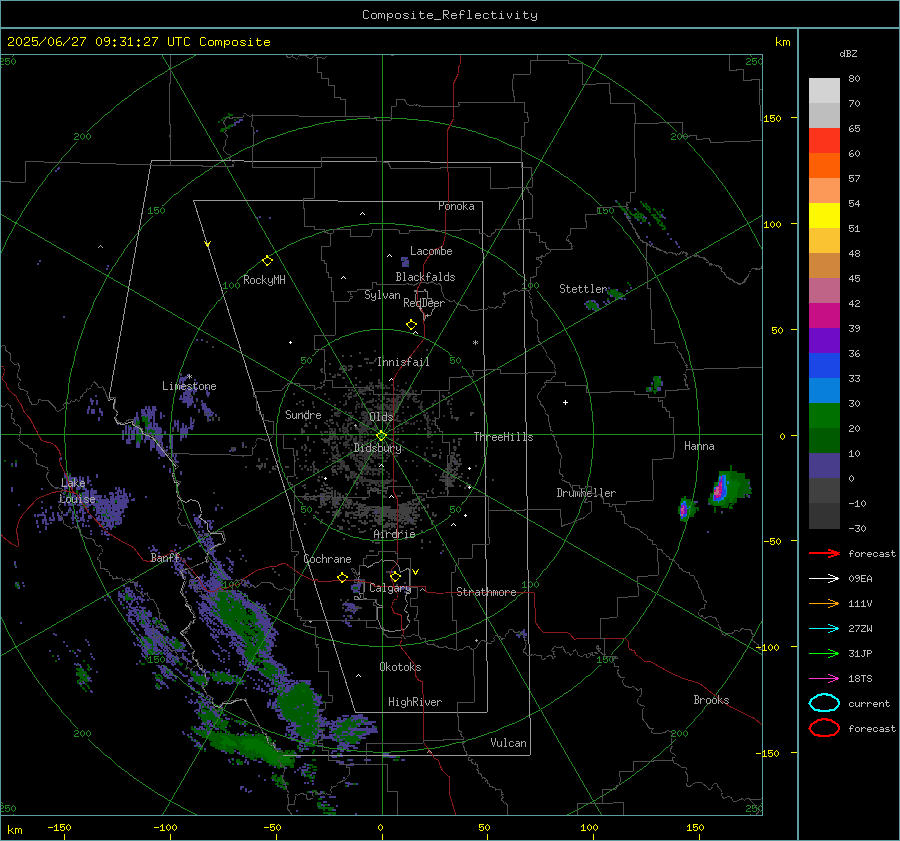This screenshot has width=900, height=841.
Task: Click the yellow diamond marker above RockyMH
Action: tap(267, 261)
